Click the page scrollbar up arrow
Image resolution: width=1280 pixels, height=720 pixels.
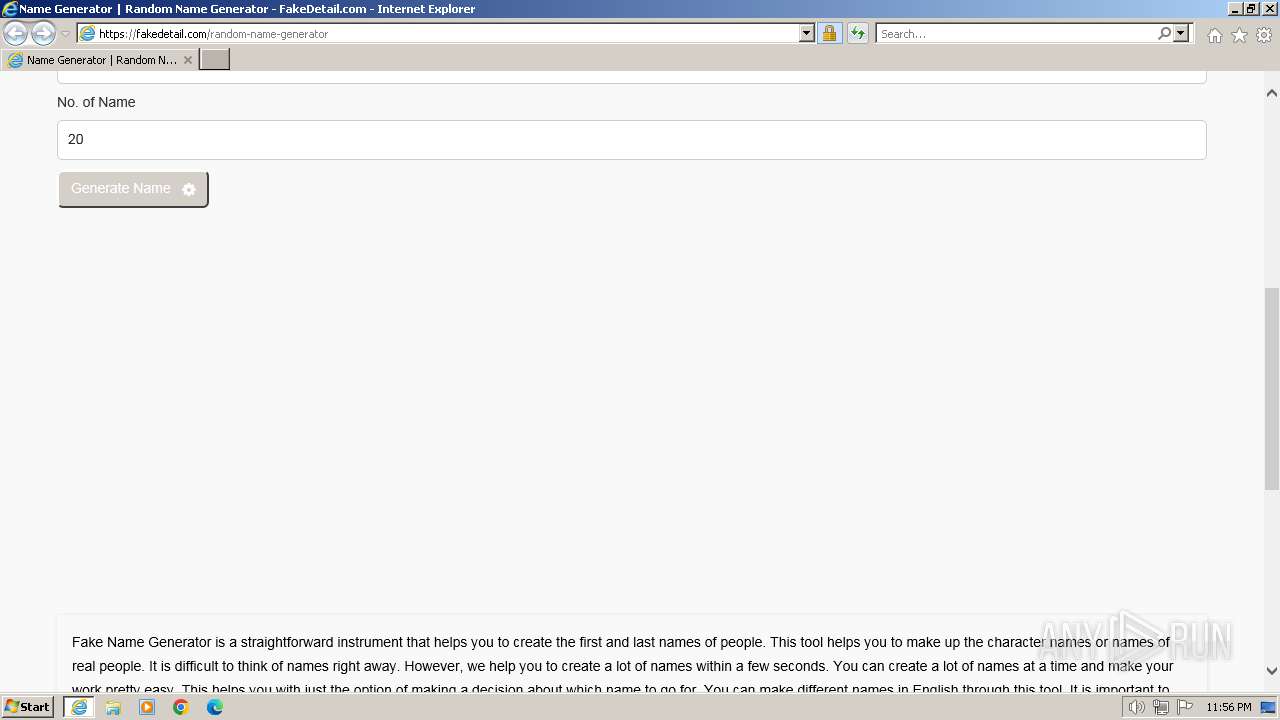tap(1272, 93)
